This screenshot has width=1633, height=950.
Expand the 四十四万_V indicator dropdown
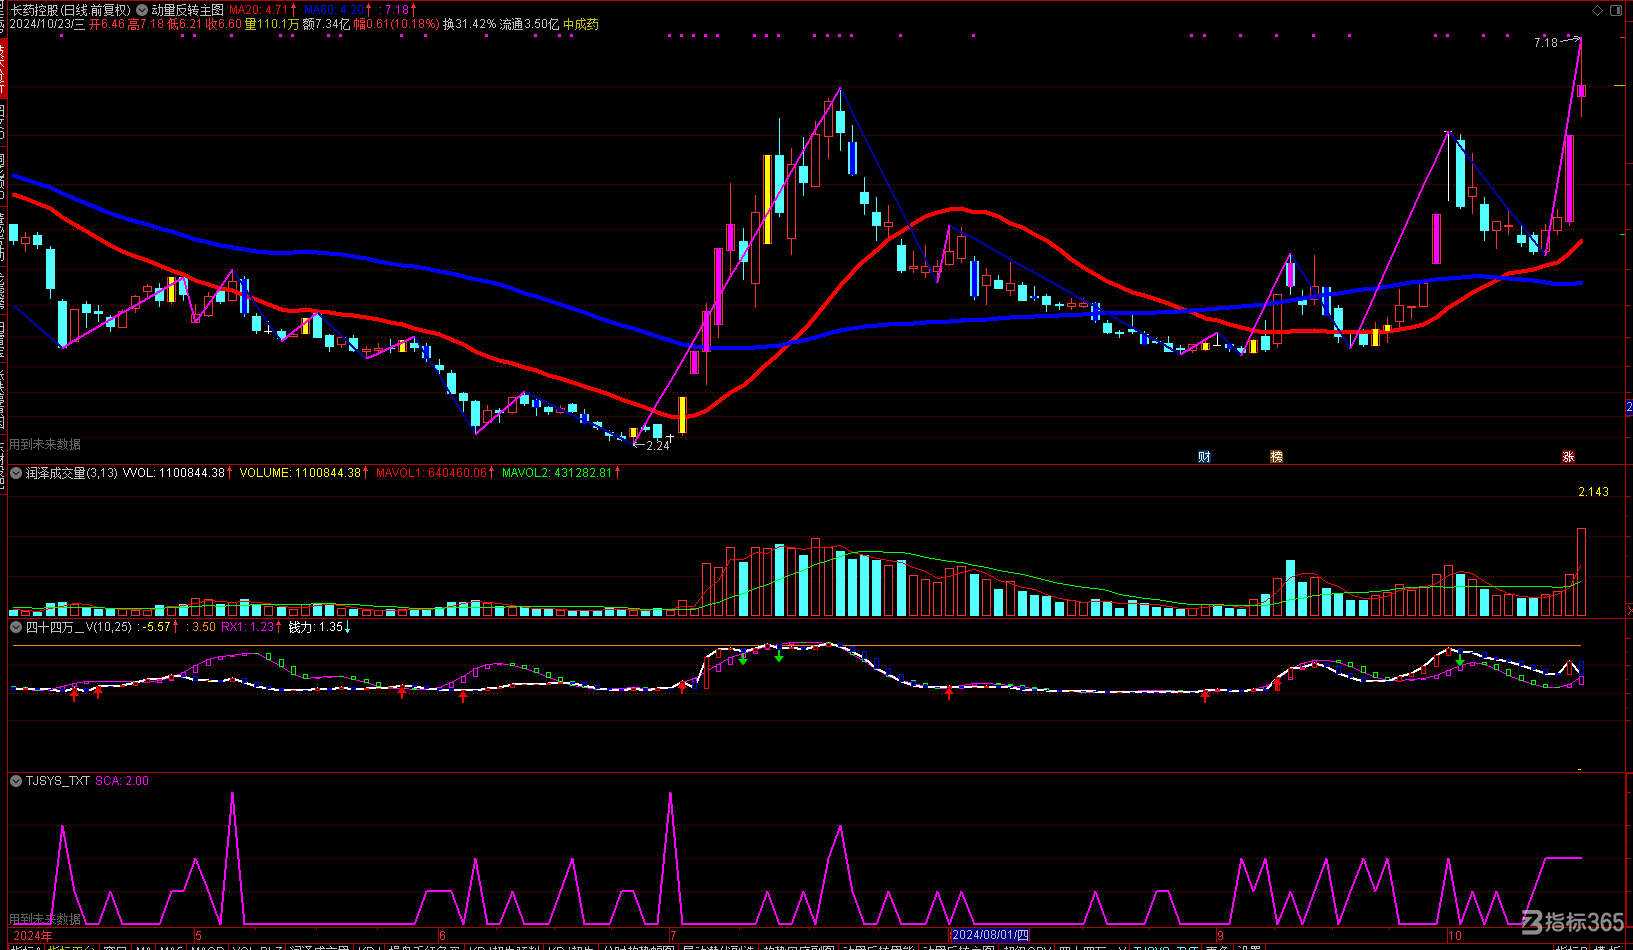[16, 627]
